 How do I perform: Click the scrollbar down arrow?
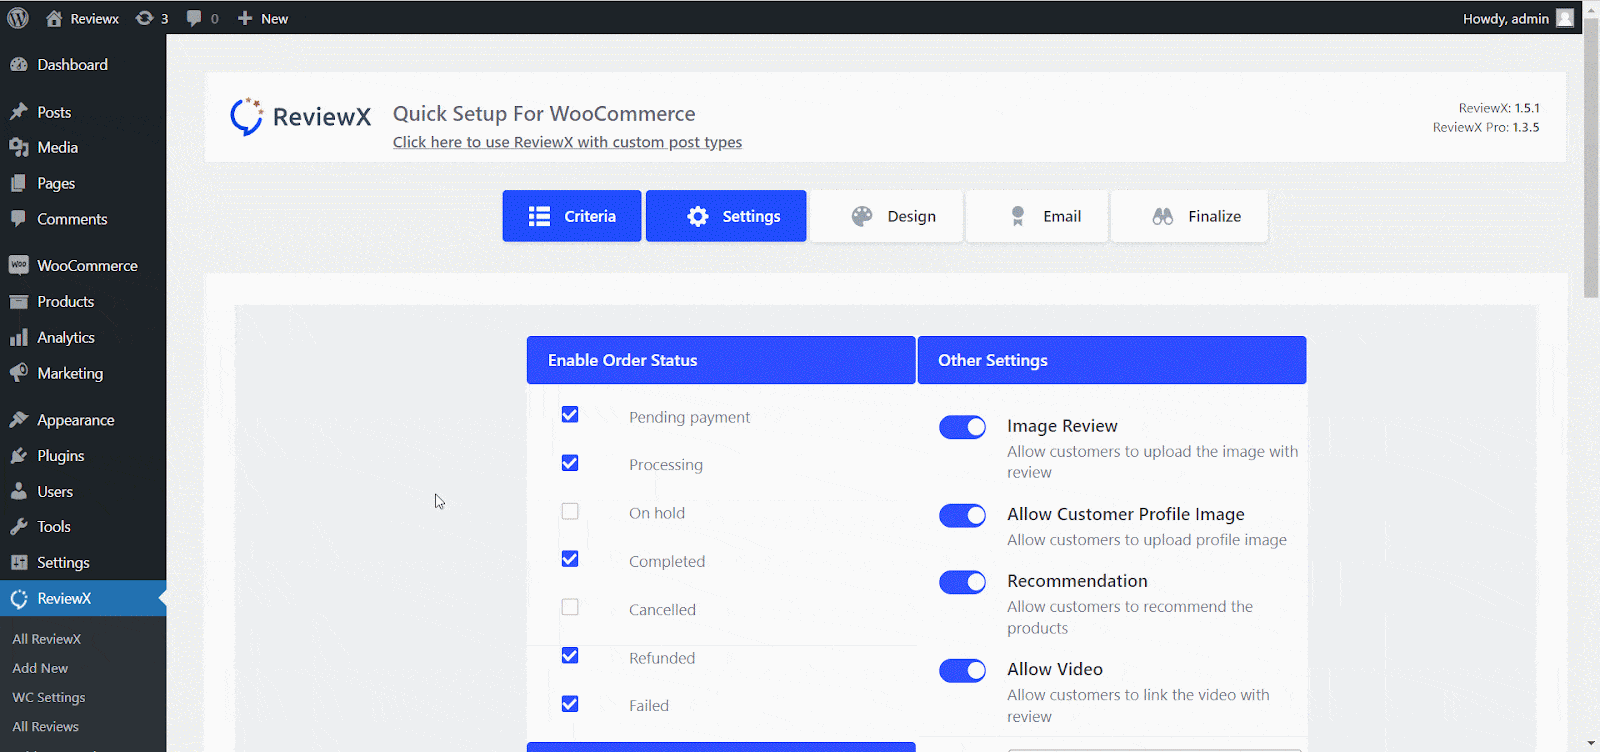click(x=1591, y=744)
